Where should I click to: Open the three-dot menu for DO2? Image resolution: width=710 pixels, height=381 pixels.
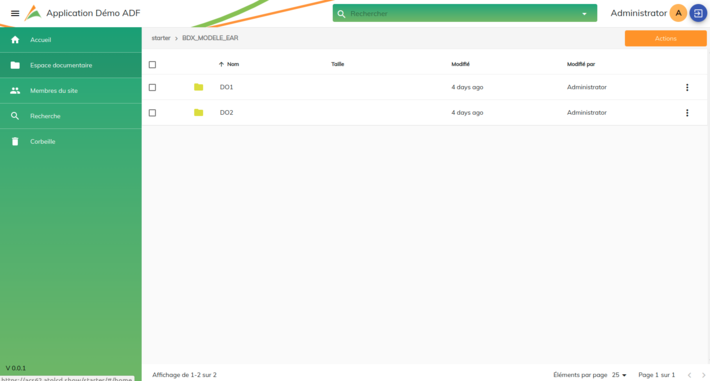click(x=687, y=113)
